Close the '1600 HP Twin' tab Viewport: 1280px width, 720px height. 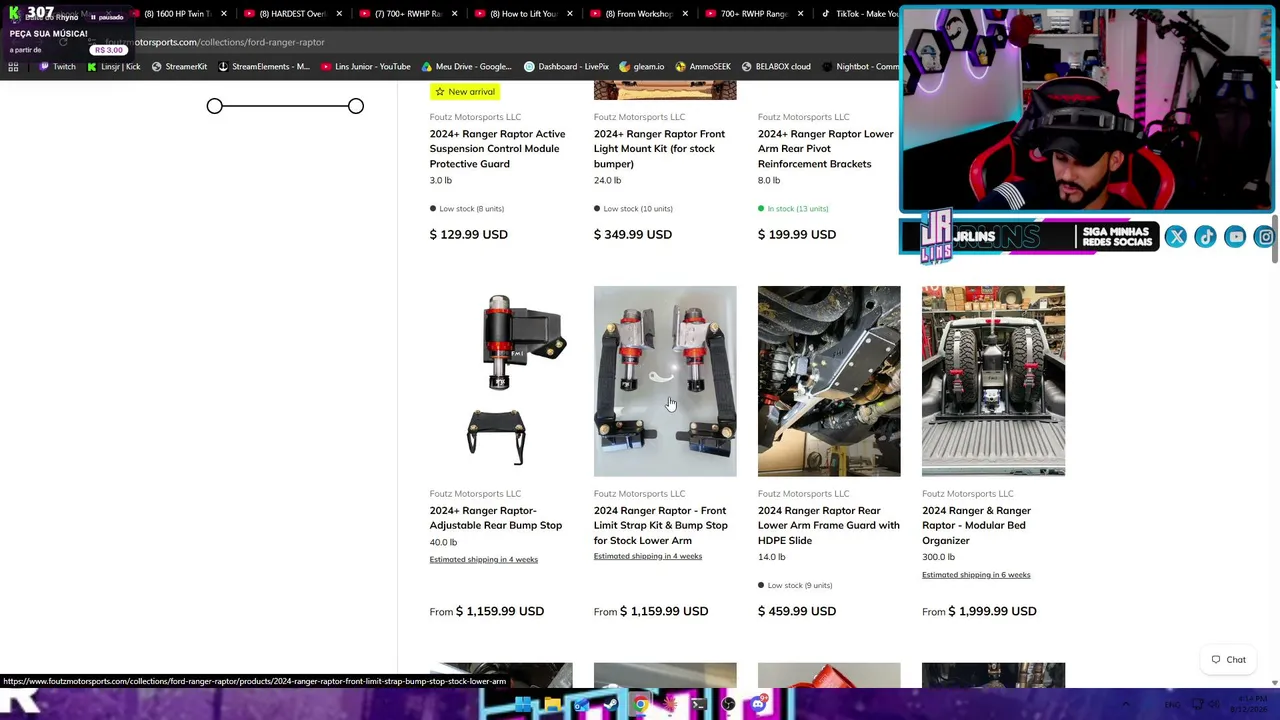tap(223, 14)
